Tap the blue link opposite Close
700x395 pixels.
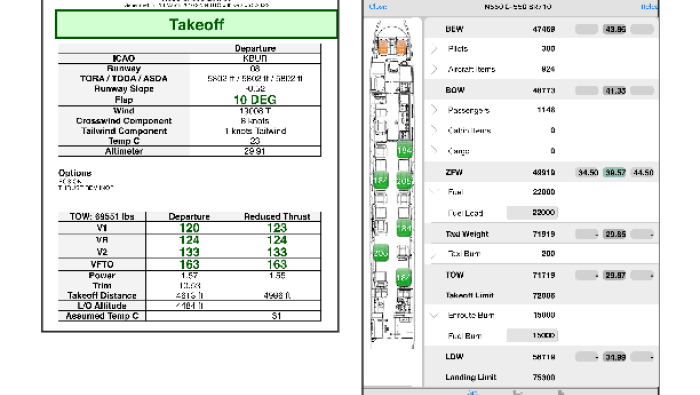pyautogui.click(x=649, y=7)
